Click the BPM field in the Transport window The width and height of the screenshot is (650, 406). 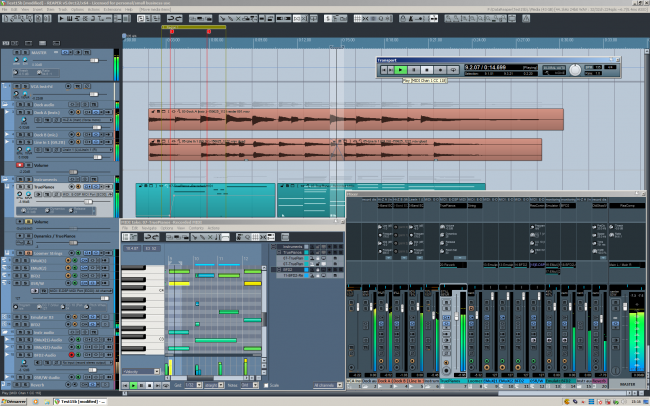(593, 67)
